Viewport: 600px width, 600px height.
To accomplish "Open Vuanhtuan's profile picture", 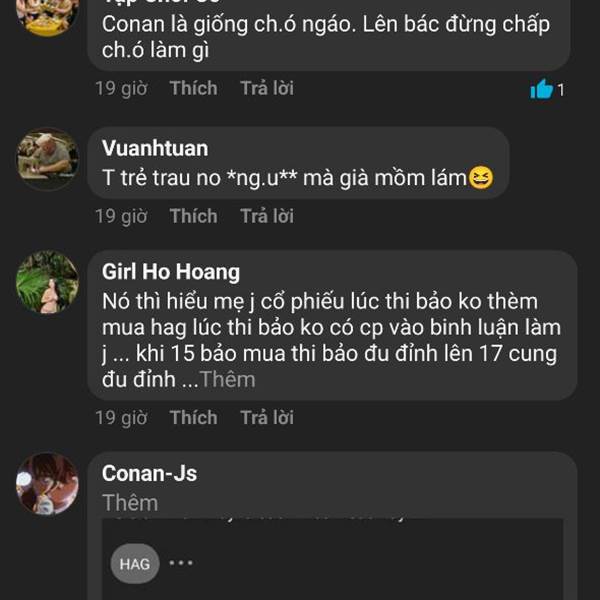I will pyautogui.click(x=47, y=159).
